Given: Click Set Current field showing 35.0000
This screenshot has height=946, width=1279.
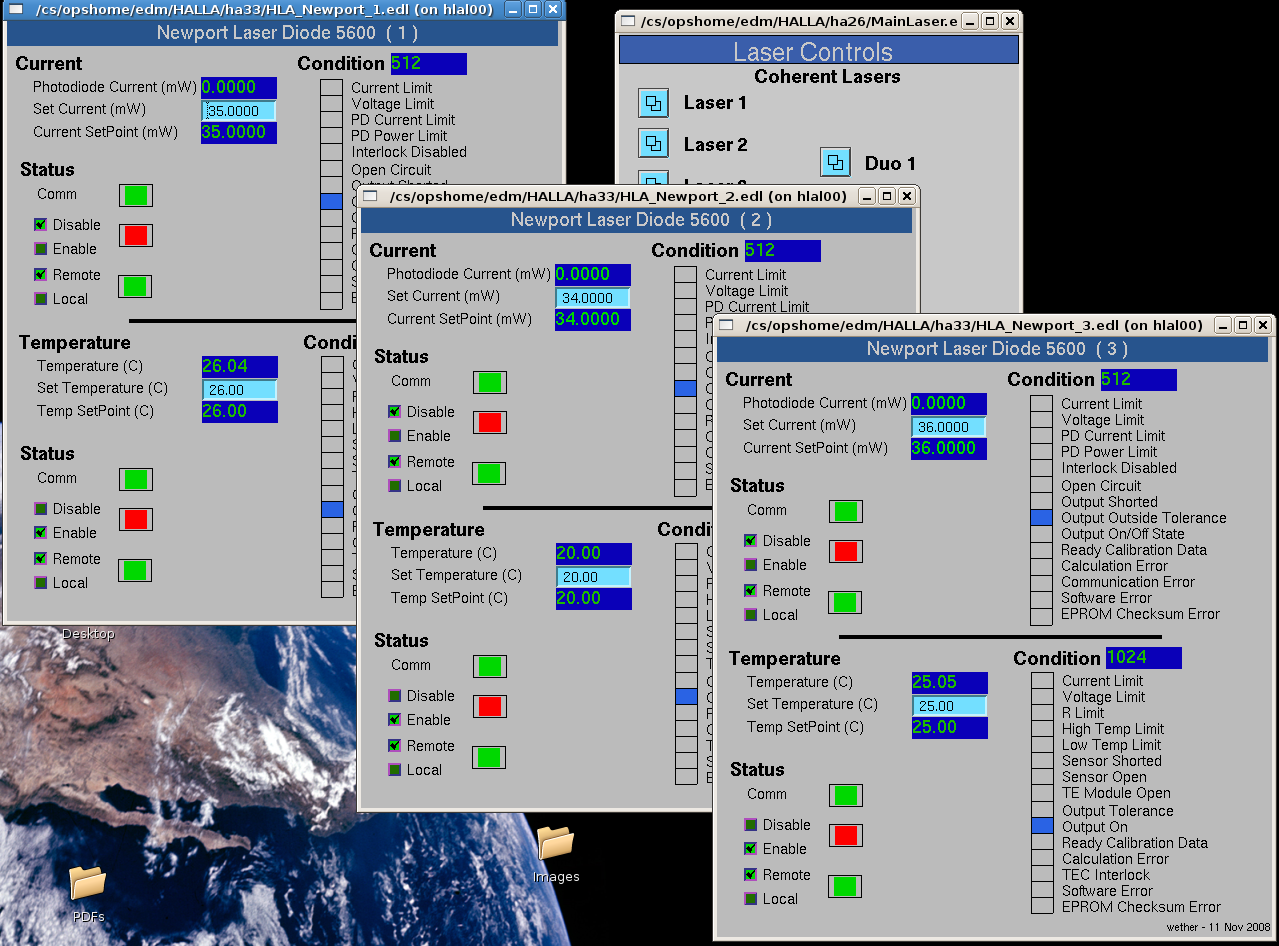Looking at the screenshot, I should click(x=239, y=111).
